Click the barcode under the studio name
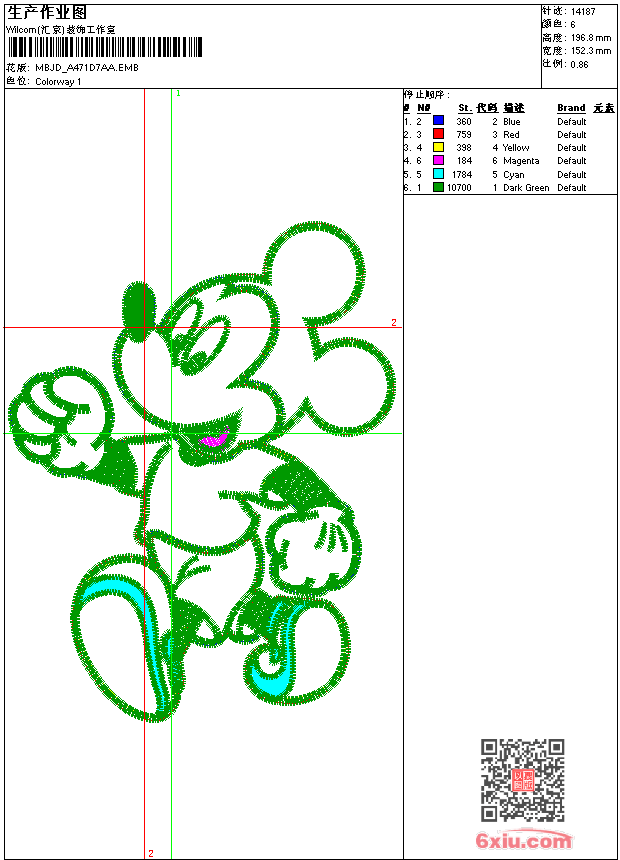The width and height of the screenshot is (620, 860). coord(105,47)
